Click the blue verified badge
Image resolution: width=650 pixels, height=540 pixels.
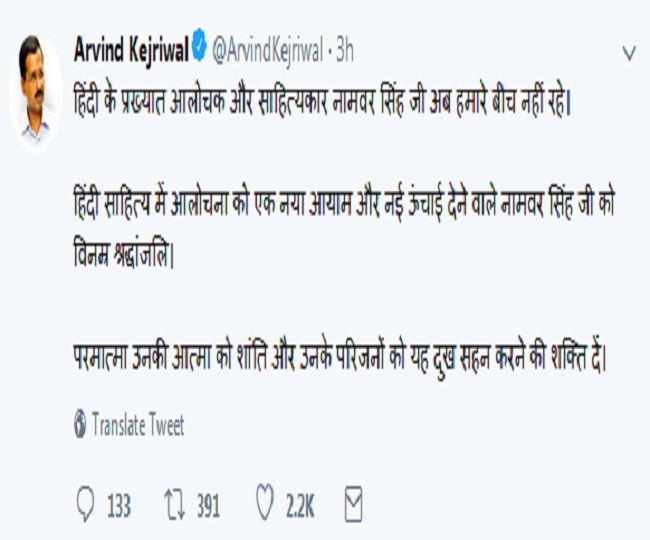[x=200, y=48]
